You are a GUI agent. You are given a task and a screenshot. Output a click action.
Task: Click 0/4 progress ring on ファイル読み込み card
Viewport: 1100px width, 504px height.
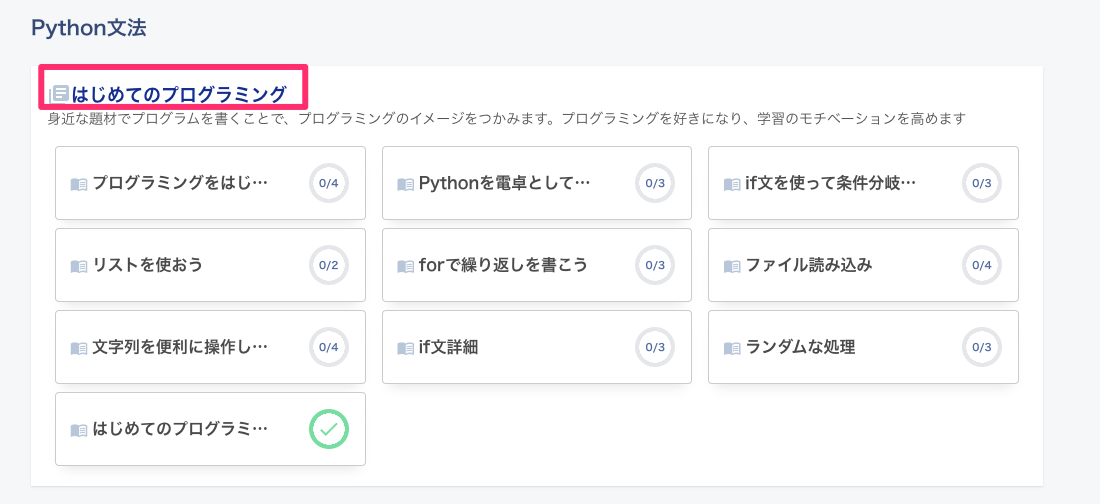(x=981, y=265)
